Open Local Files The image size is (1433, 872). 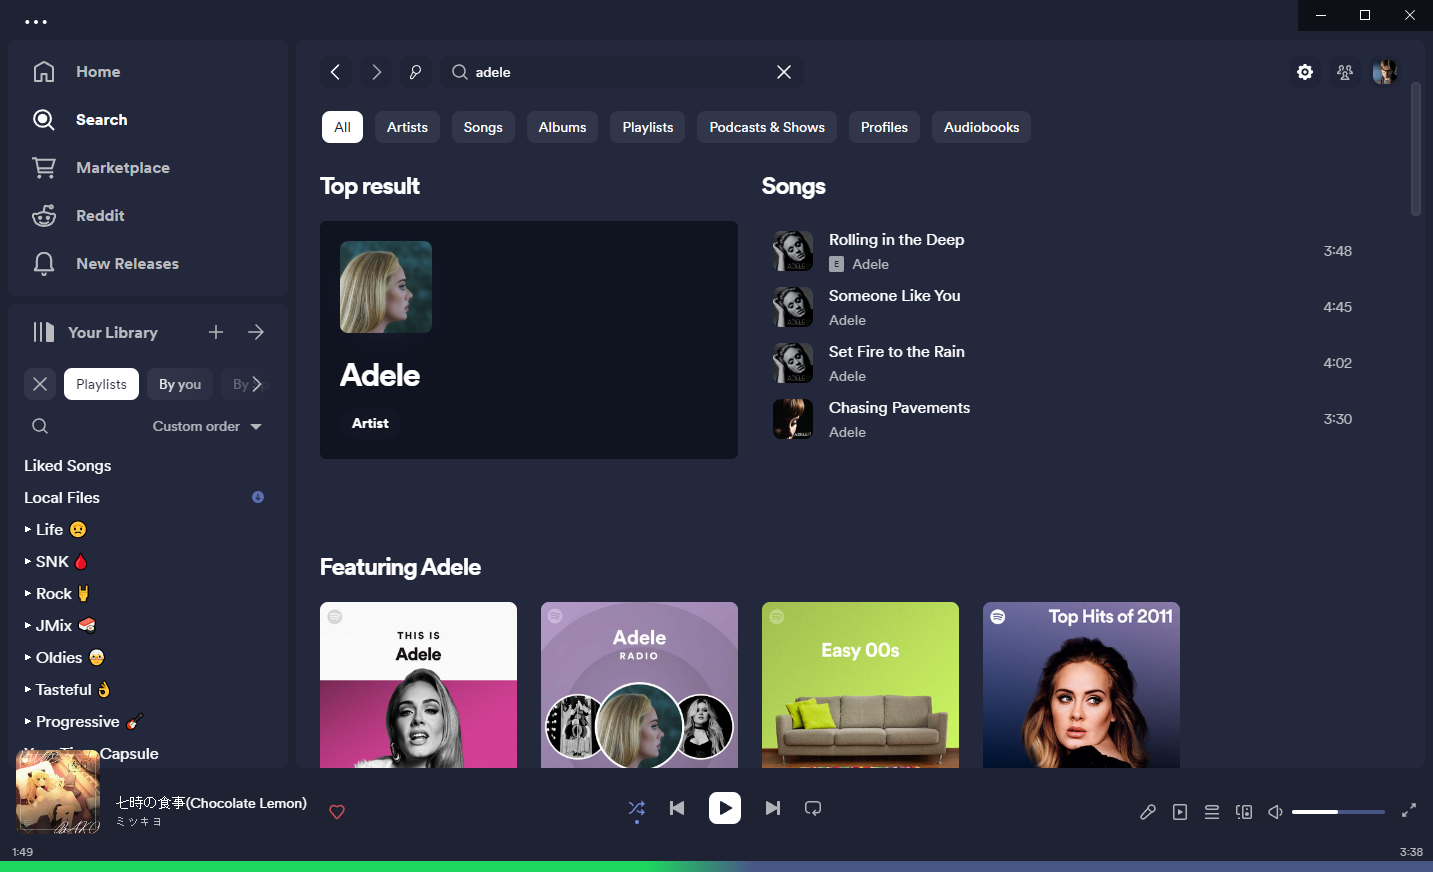62,497
